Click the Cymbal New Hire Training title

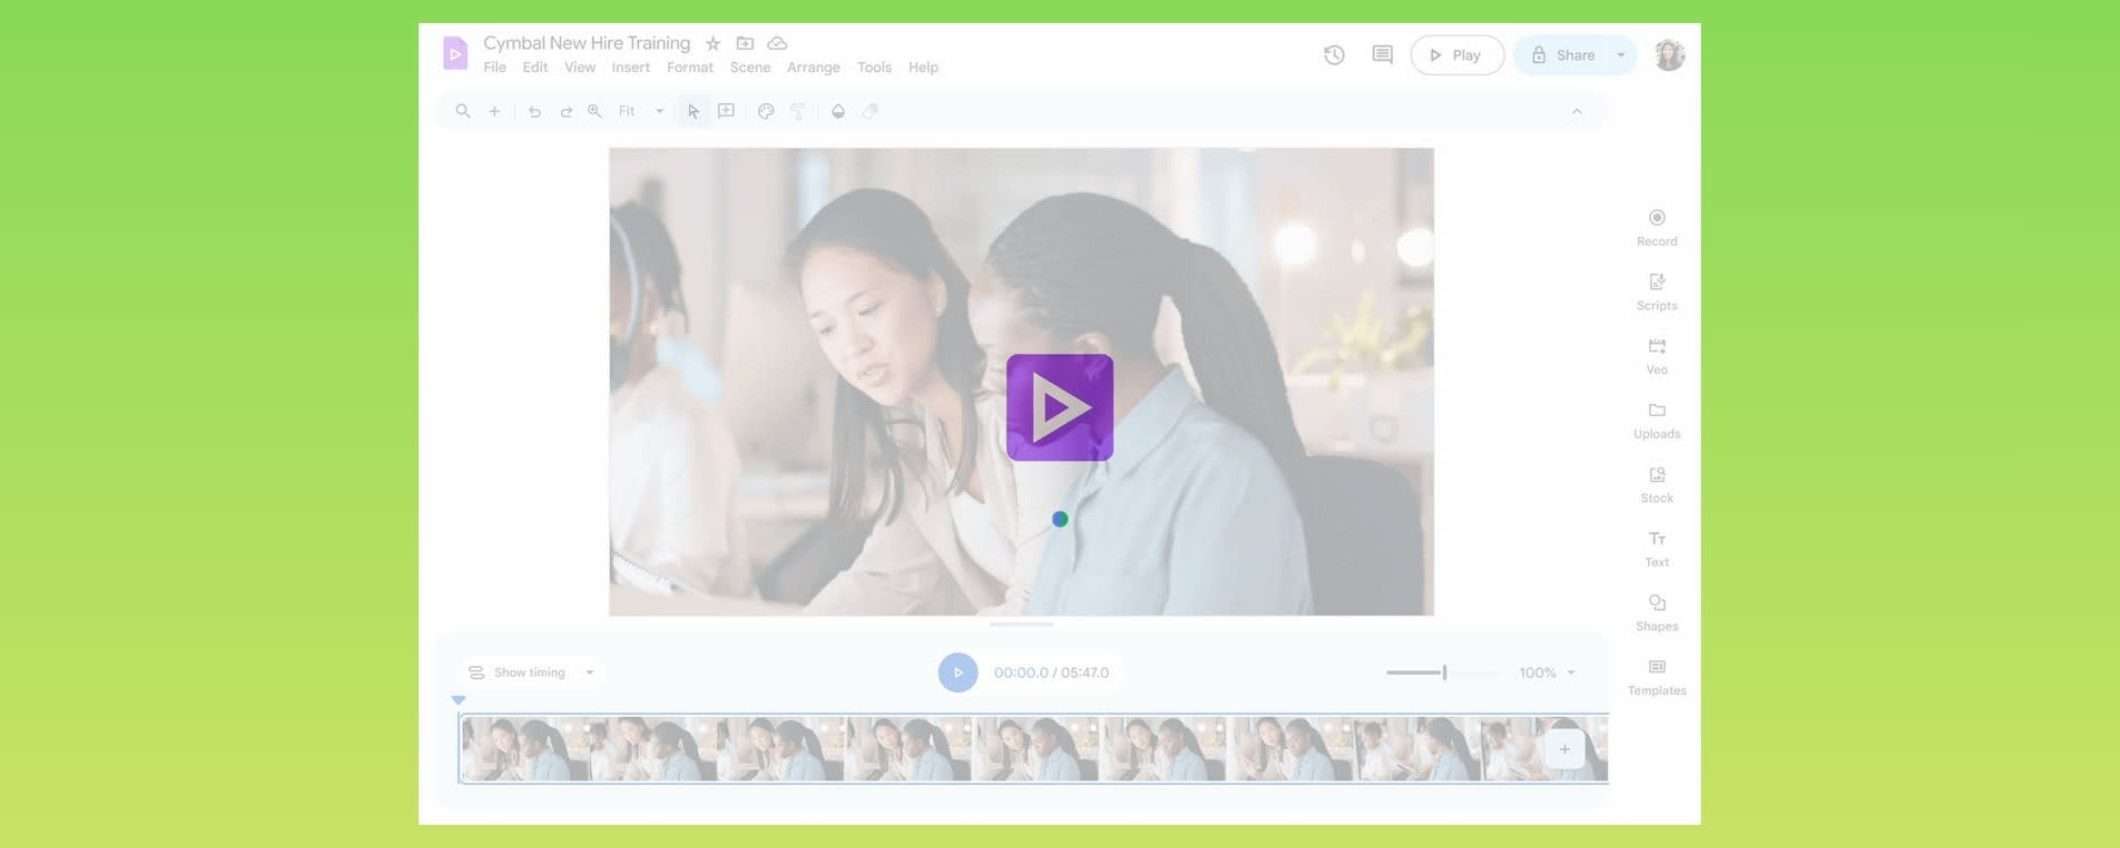[586, 43]
